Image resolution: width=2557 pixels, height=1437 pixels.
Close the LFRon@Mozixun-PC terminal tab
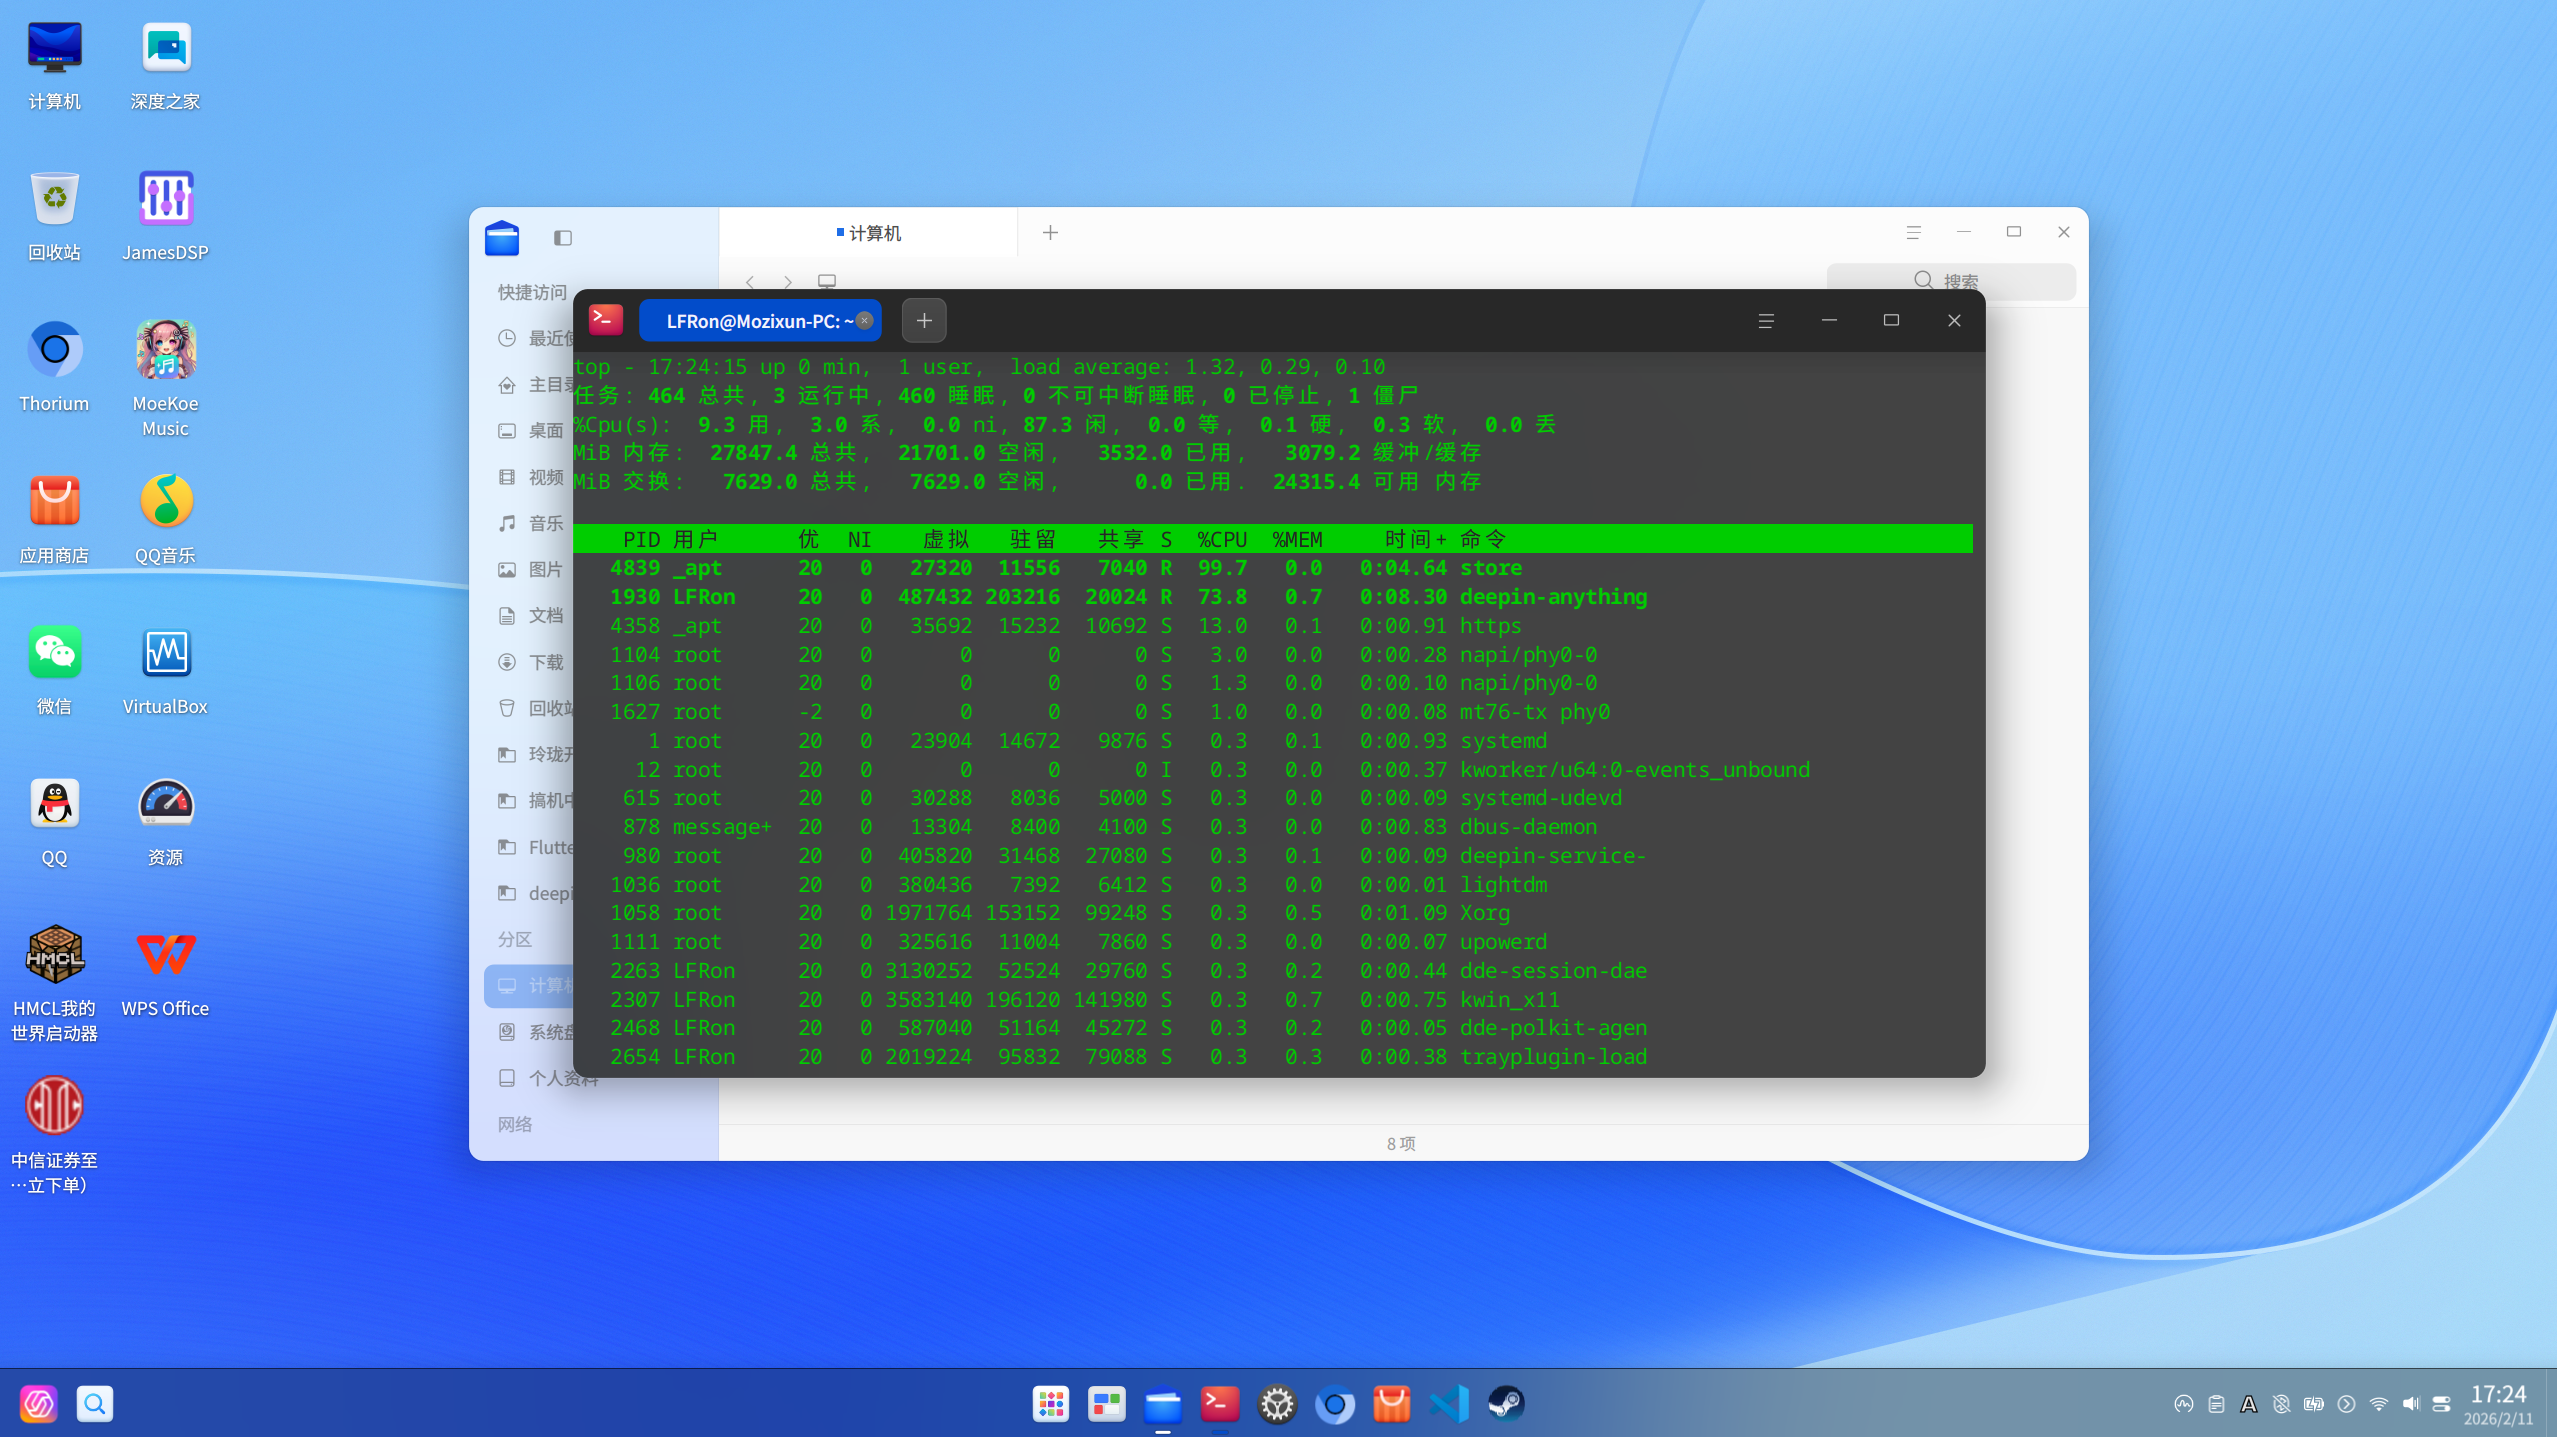pyautogui.click(x=865, y=321)
